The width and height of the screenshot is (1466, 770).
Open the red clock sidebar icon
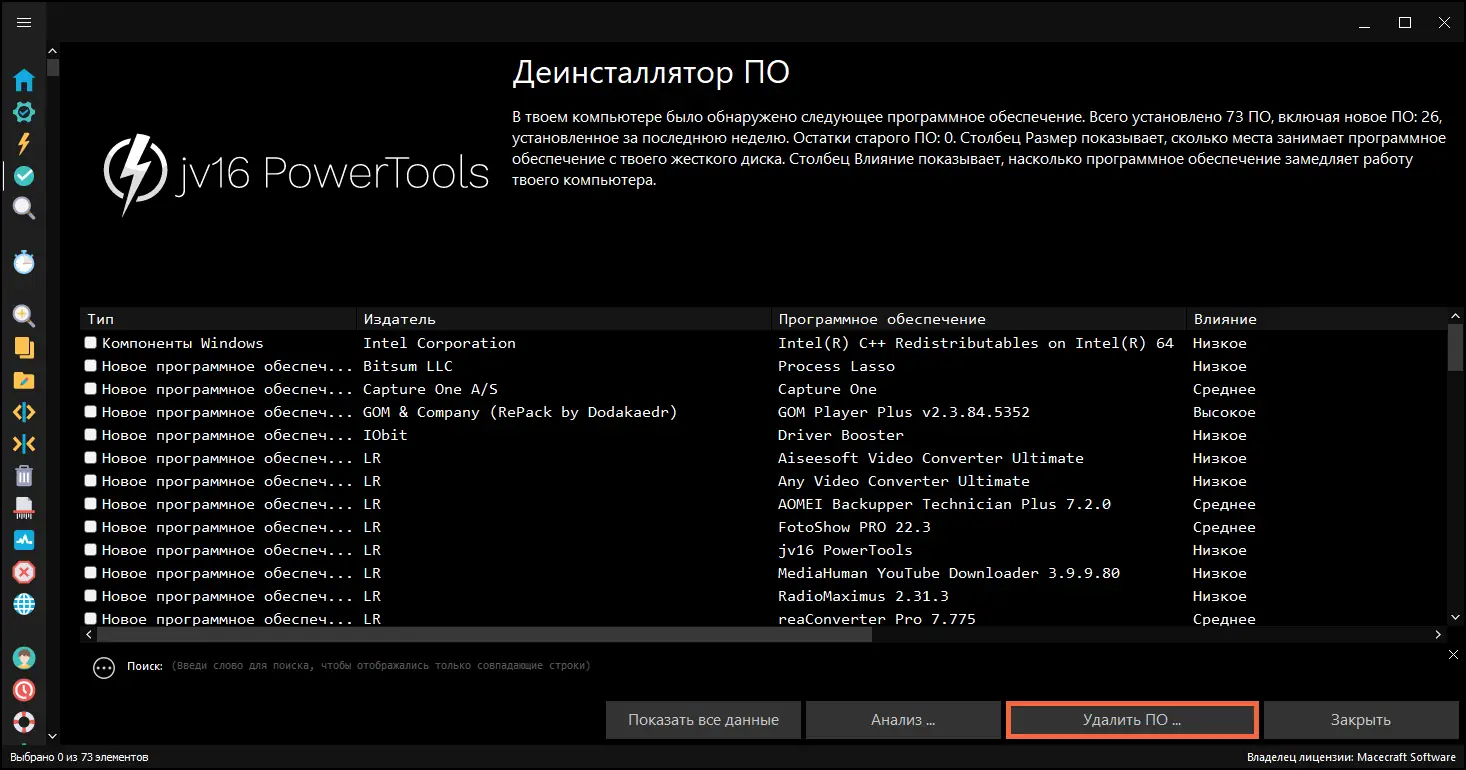pos(24,690)
